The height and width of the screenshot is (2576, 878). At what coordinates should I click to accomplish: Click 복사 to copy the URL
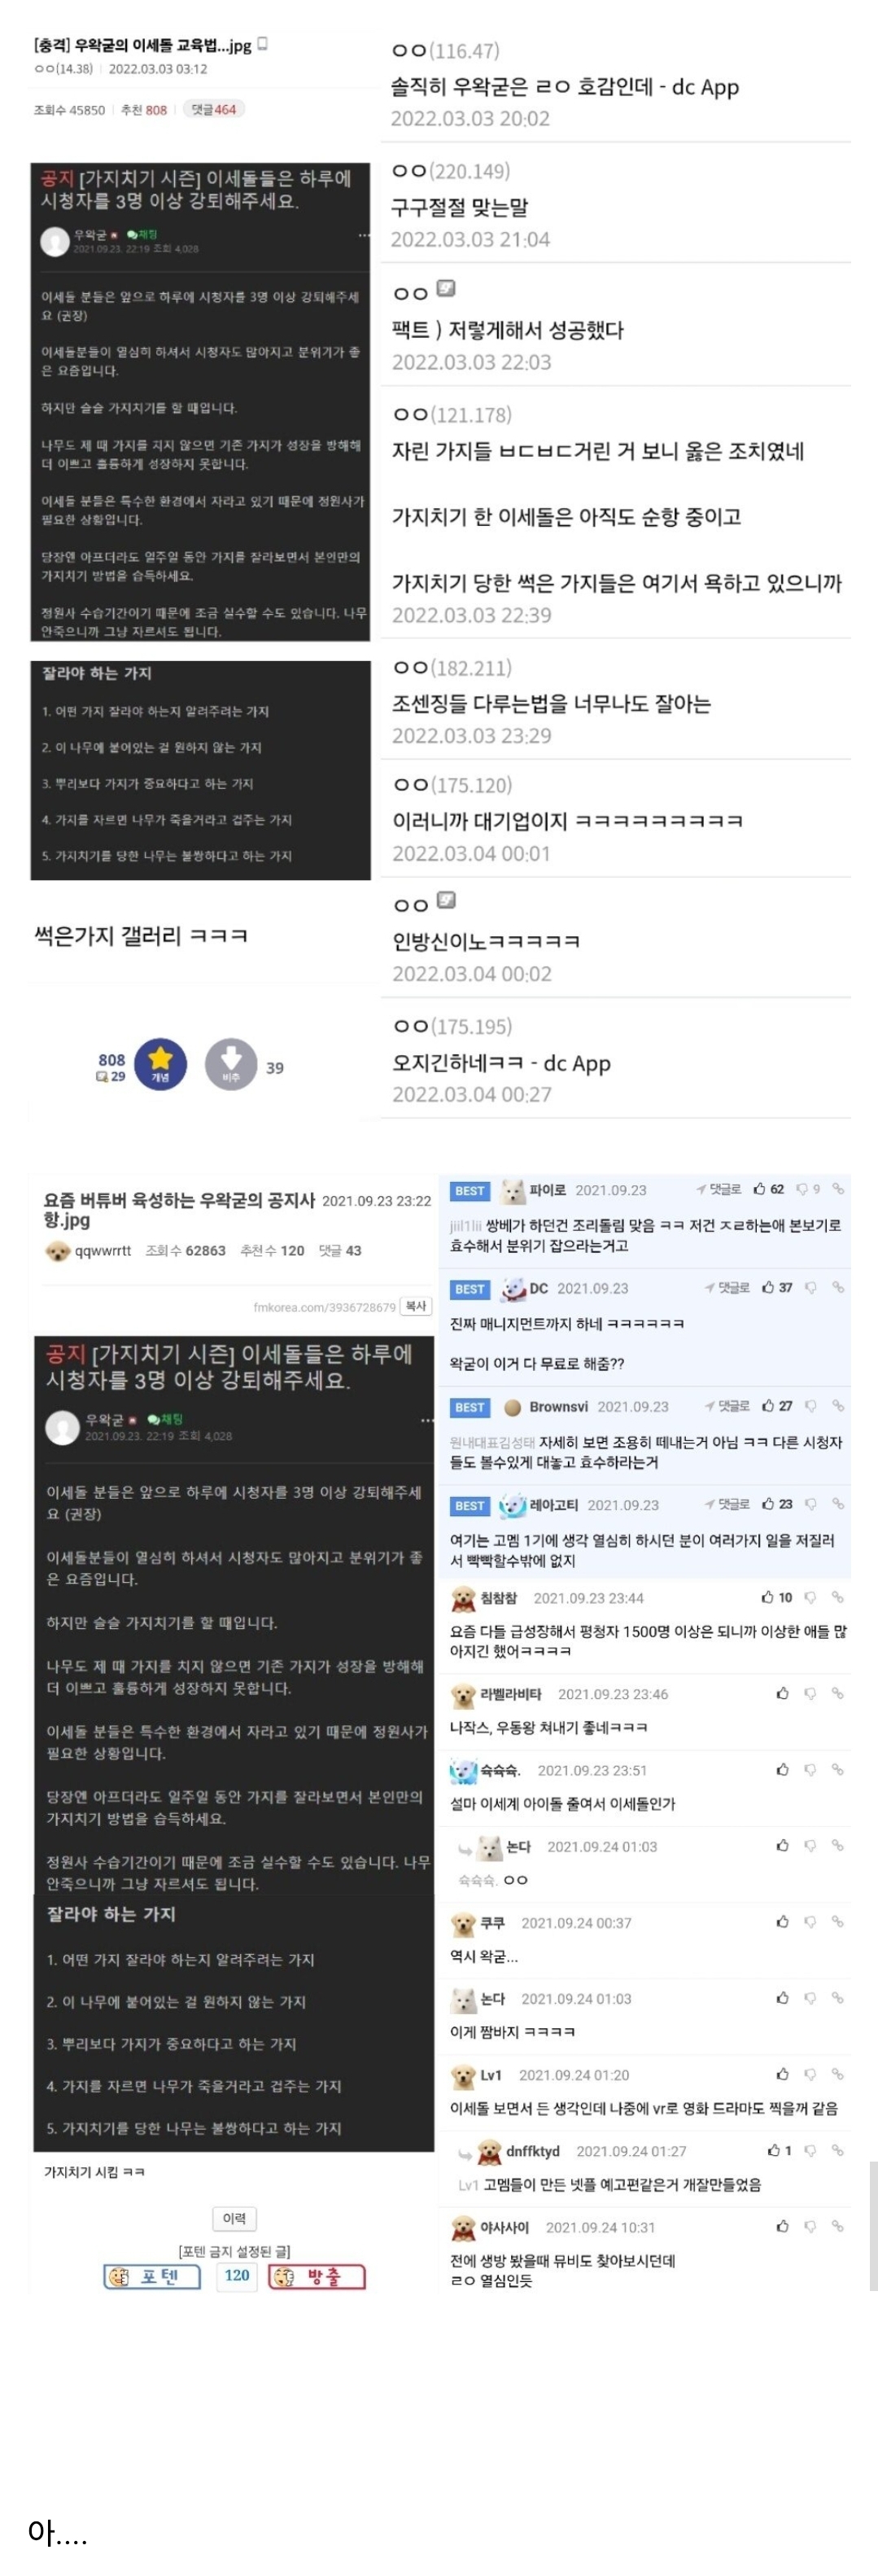click(416, 1306)
